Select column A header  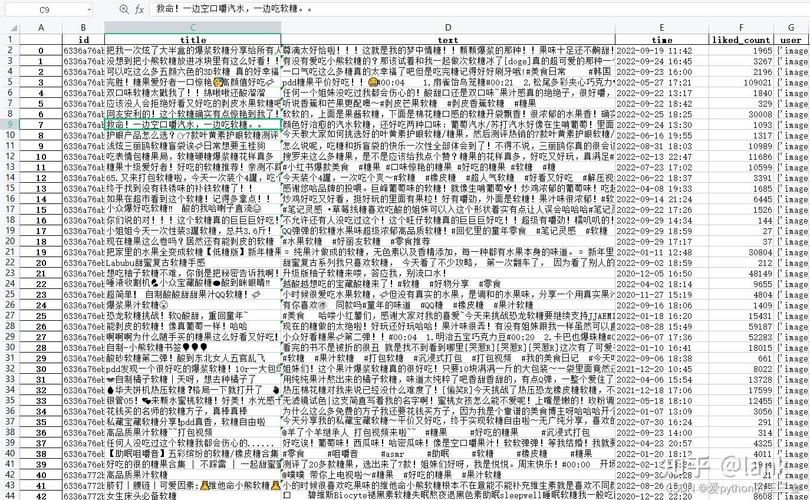pyautogui.click(x=41, y=28)
